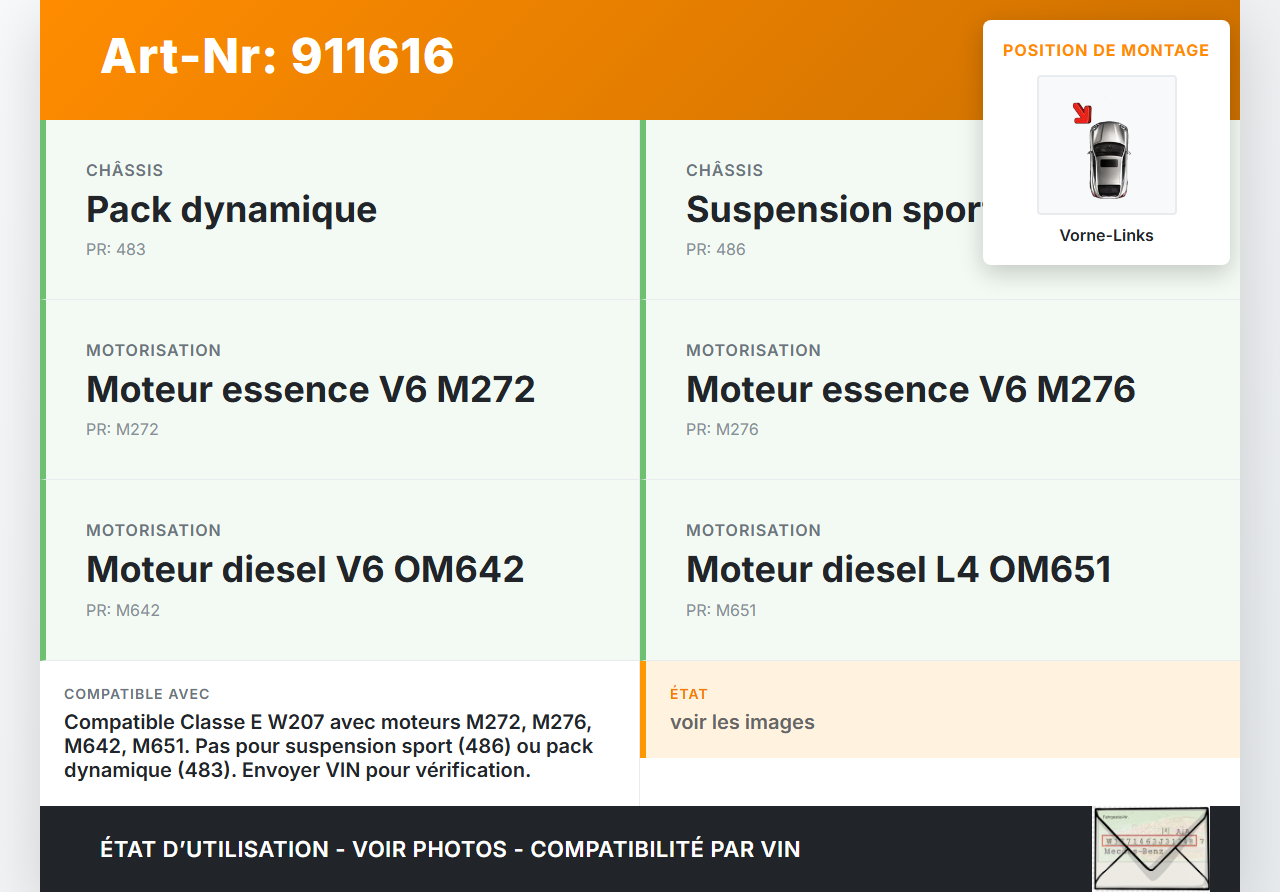Viewport: 1280px width, 892px height.
Task: Click the compatibility description paragraph
Action: (329, 746)
